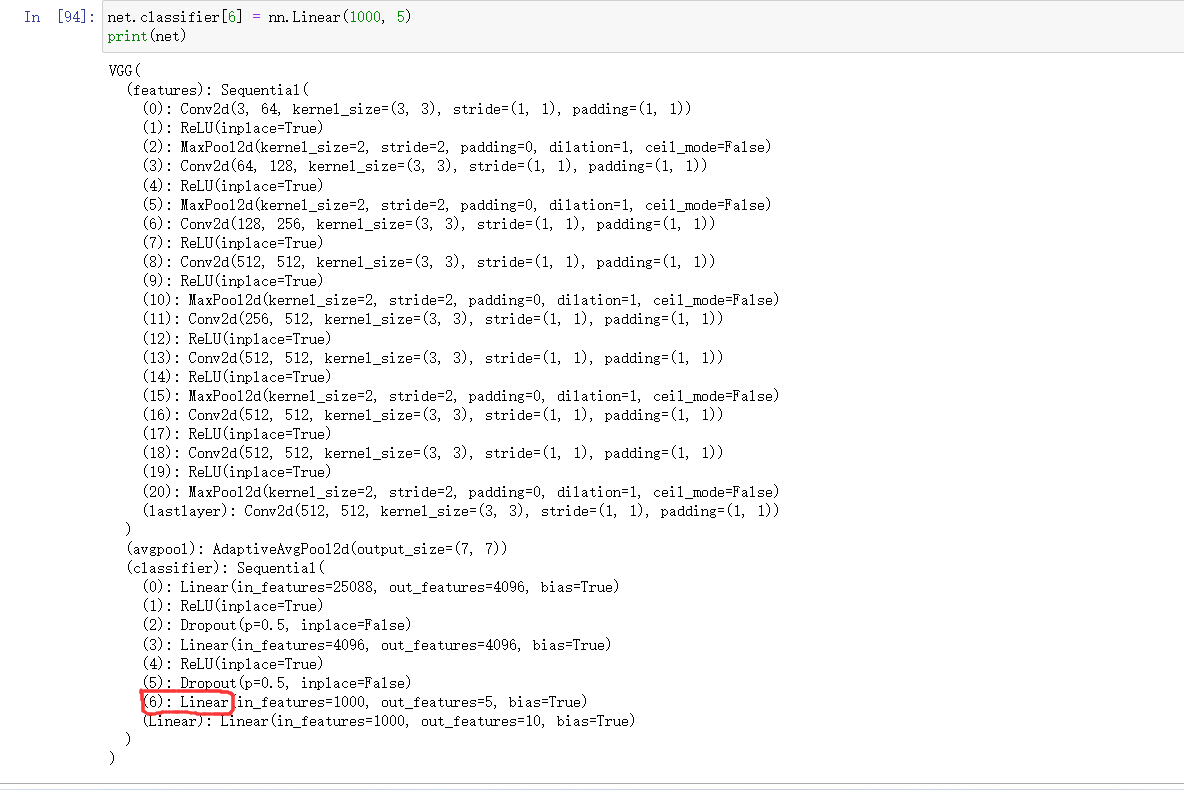Click the '(13): Conv2d(512, 512' line
This screenshot has width=1184, height=790.
433,358
